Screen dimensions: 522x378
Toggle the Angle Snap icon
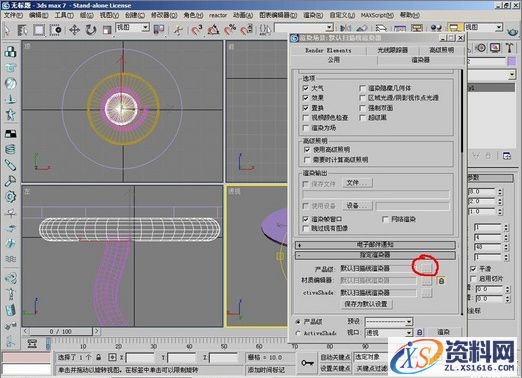(x=213, y=30)
